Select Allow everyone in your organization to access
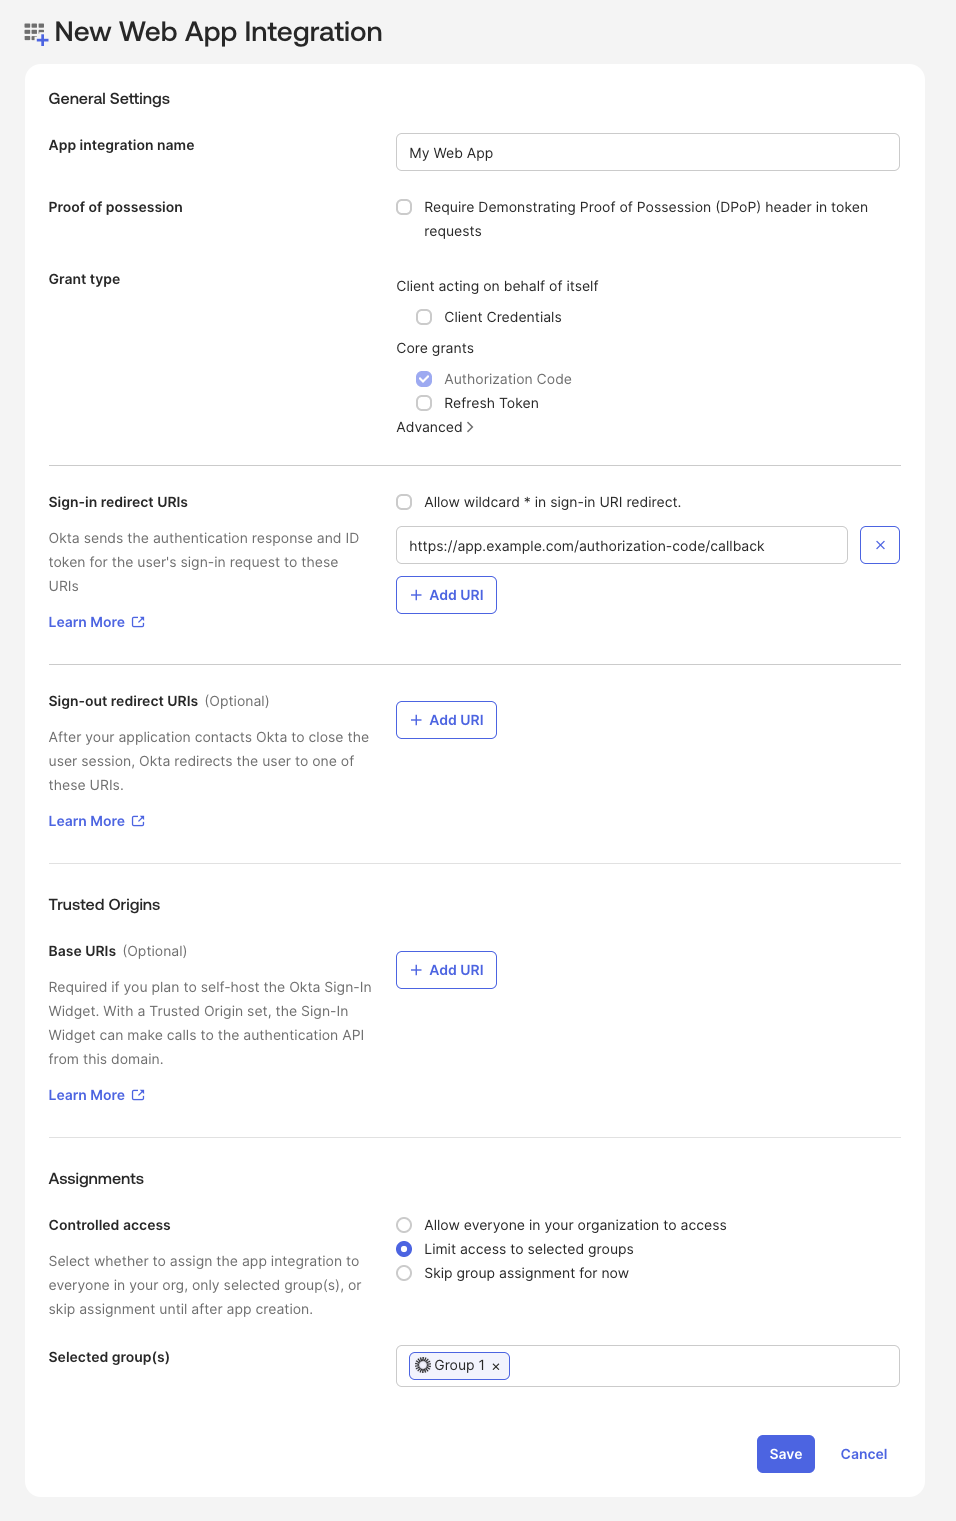 [x=404, y=1224]
